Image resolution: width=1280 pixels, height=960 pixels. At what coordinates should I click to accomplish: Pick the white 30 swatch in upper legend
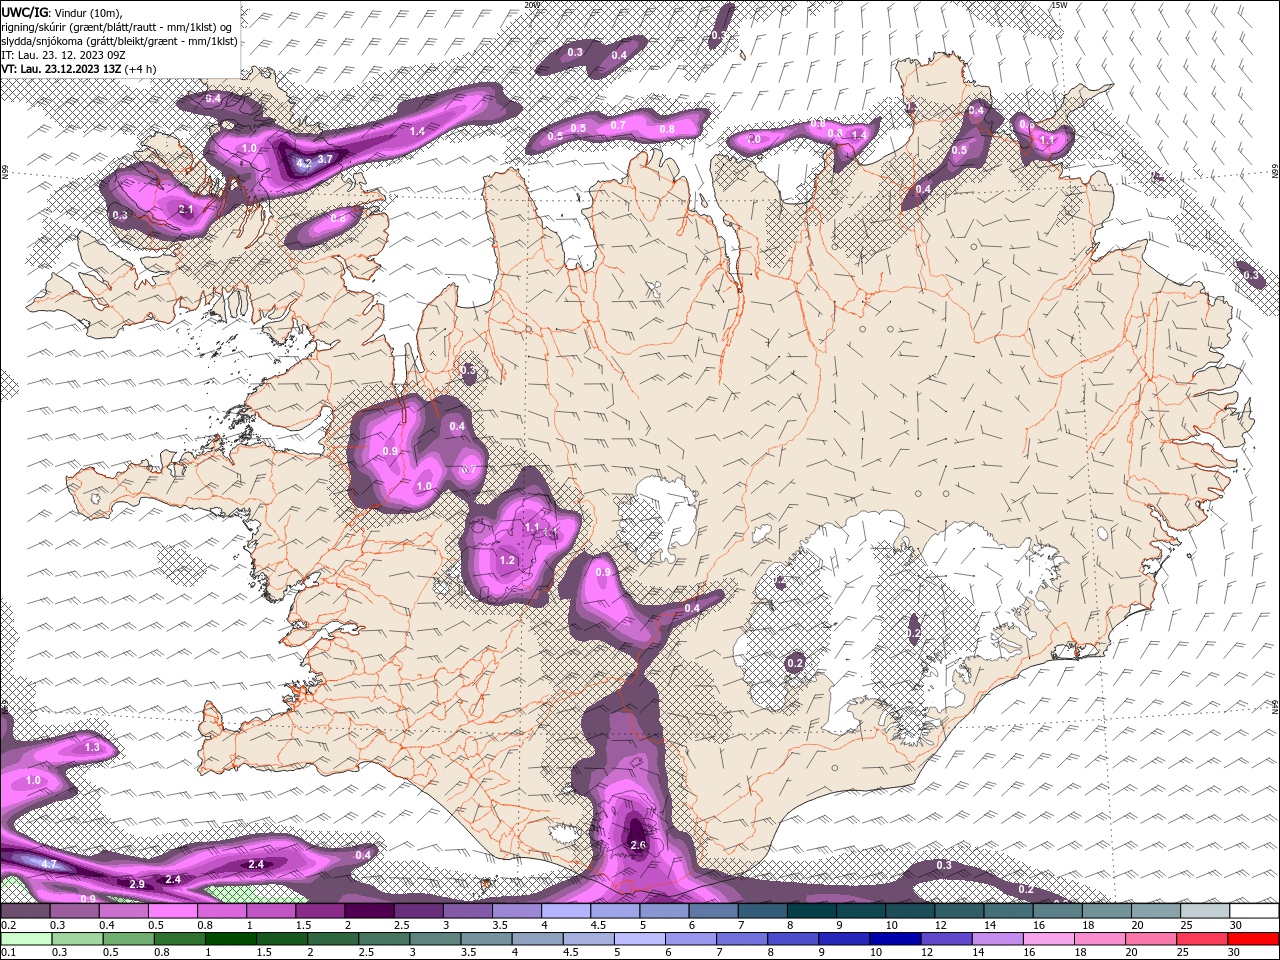[1254, 911]
